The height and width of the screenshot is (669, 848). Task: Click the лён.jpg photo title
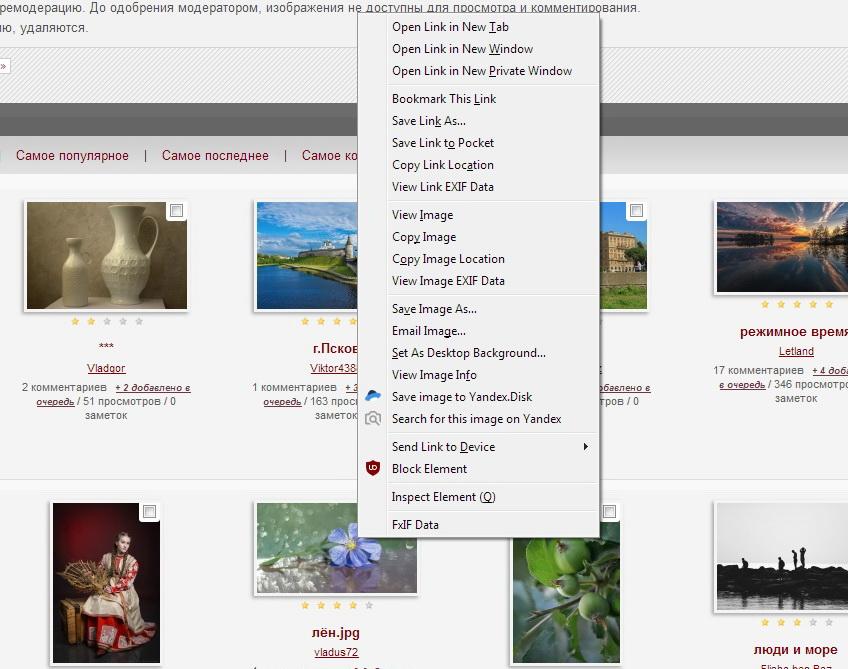(x=336, y=632)
